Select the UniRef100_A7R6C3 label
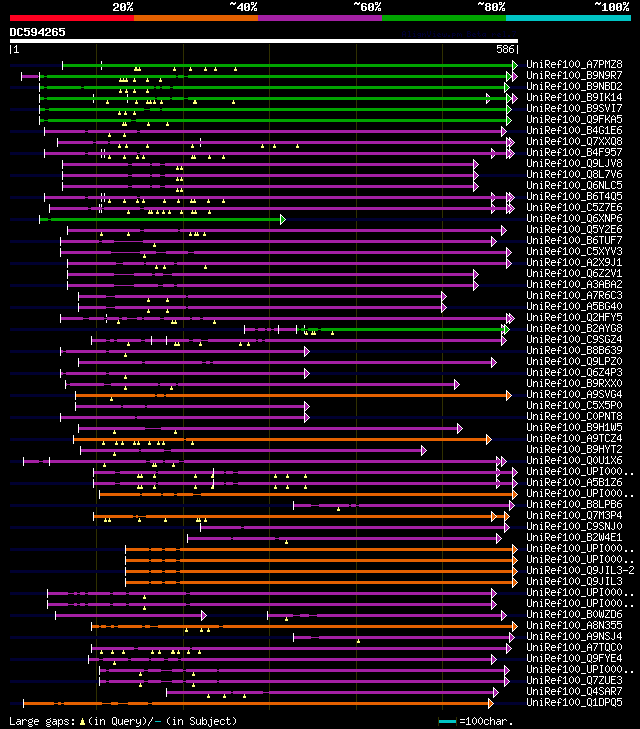The height and width of the screenshot is (729, 640). [x=574, y=295]
